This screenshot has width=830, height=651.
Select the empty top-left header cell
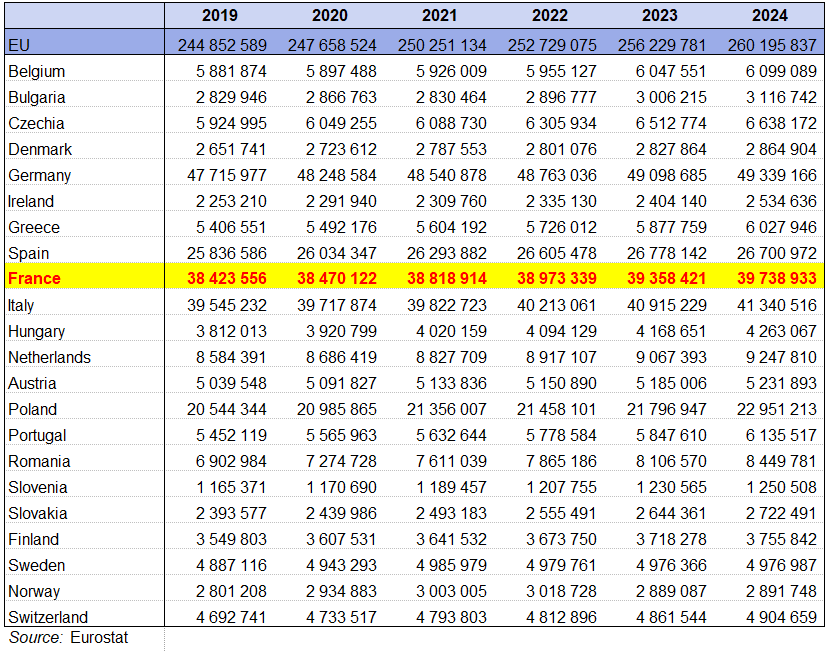(83, 15)
